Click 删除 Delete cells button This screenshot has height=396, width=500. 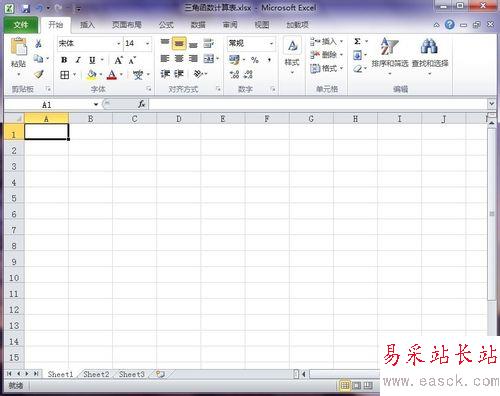(x=326, y=55)
